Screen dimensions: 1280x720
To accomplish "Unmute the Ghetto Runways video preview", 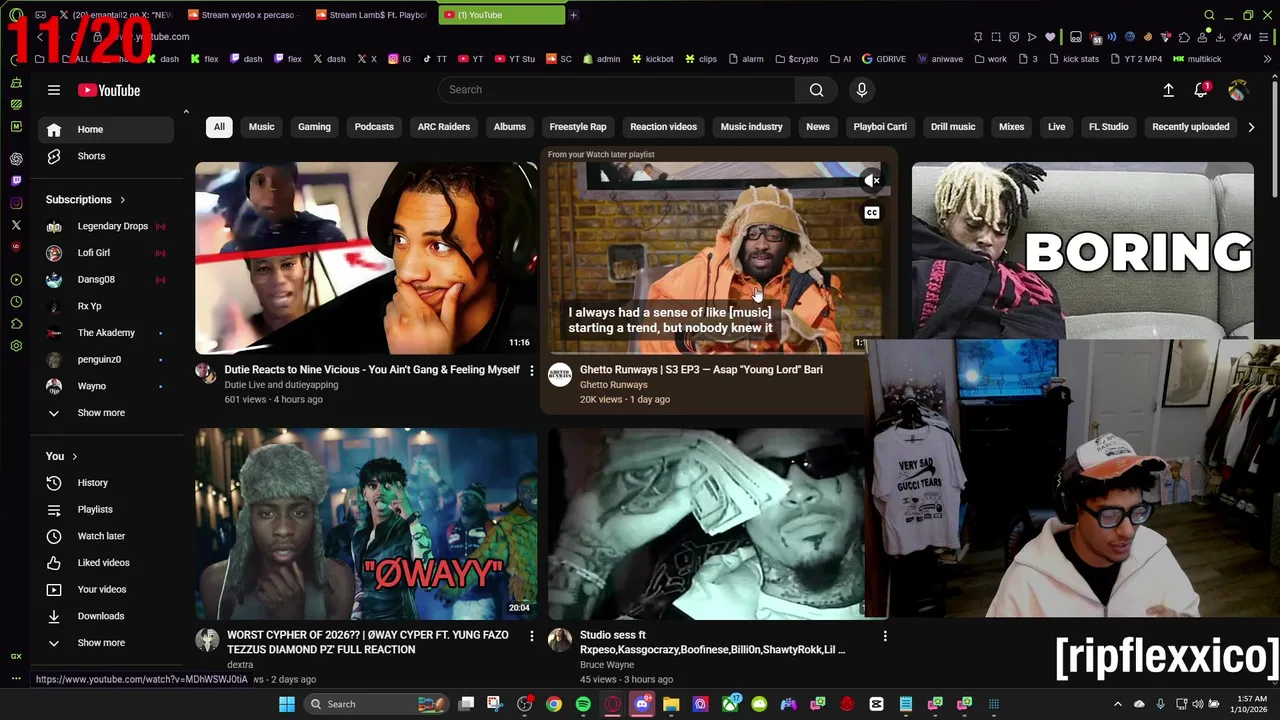I will 873,181.
